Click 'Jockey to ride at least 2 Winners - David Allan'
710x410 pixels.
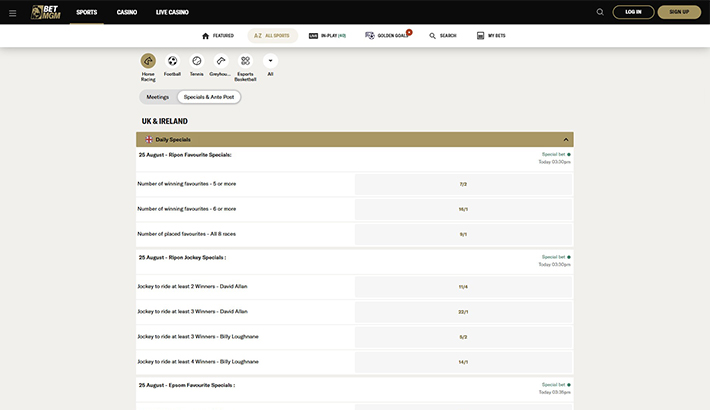pos(192,286)
